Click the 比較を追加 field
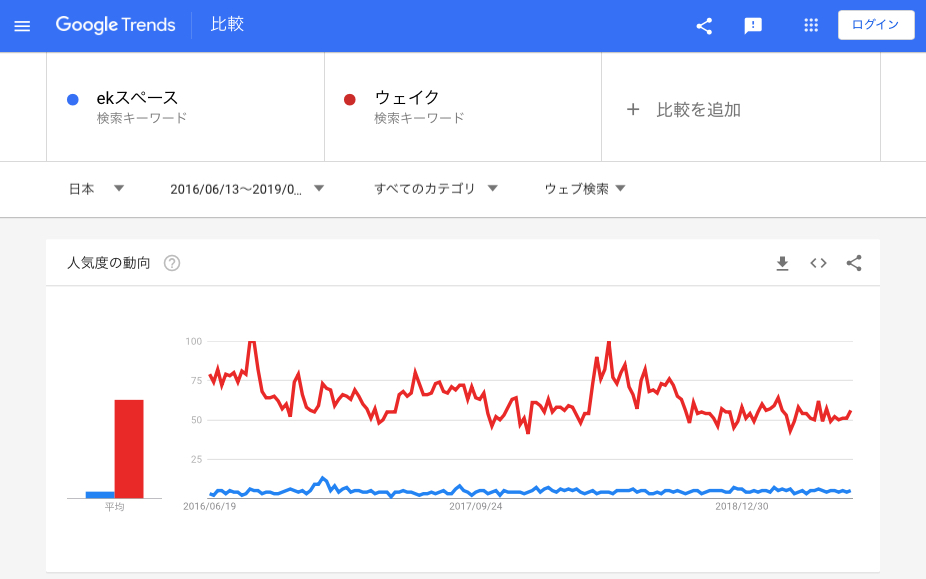The width and height of the screenshot is (926, 579). point(698,110)
